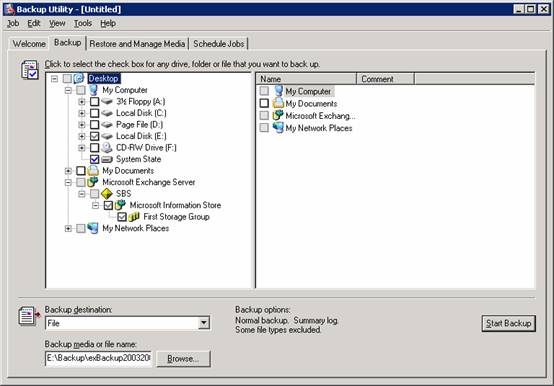The height and width of the screenshot is (386, 554).
Task: Click the Backup Utility title bar icon
Action: 9,9
